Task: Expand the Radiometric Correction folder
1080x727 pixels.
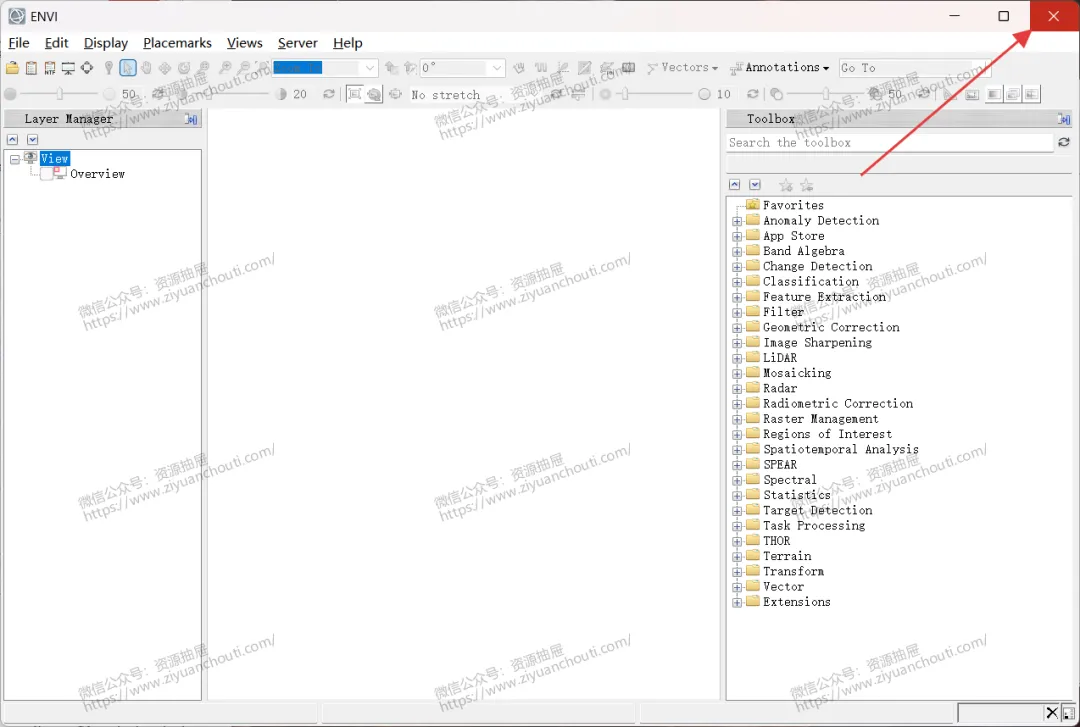Action: click(737, 404)
